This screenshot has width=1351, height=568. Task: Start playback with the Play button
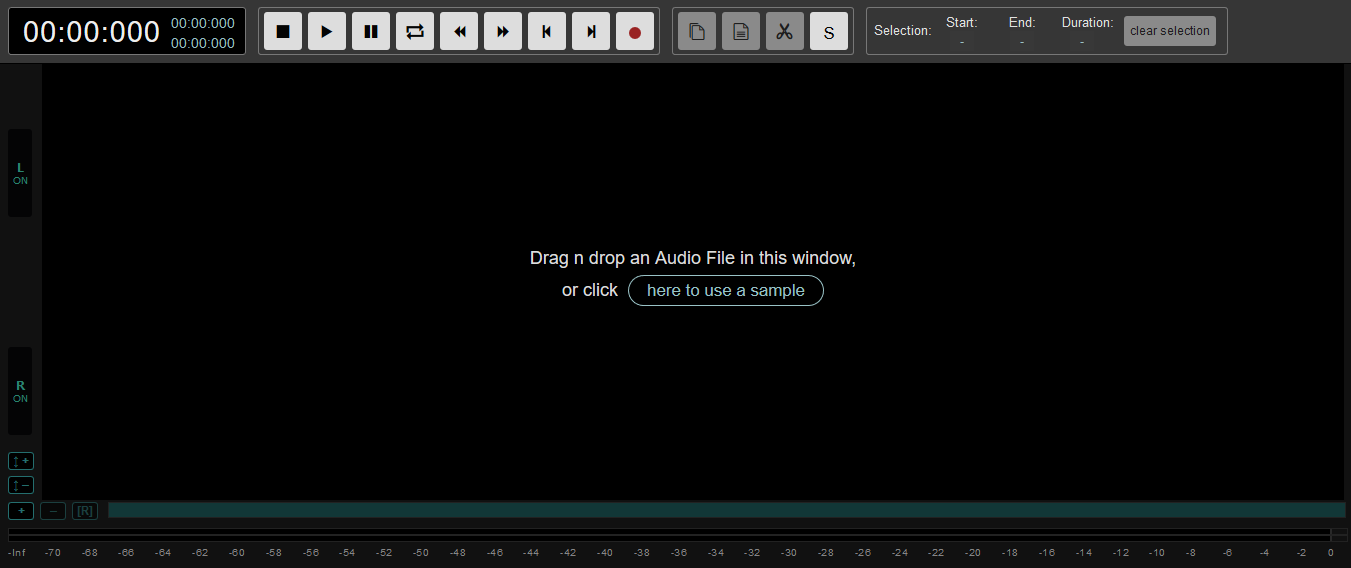[327, 32]
